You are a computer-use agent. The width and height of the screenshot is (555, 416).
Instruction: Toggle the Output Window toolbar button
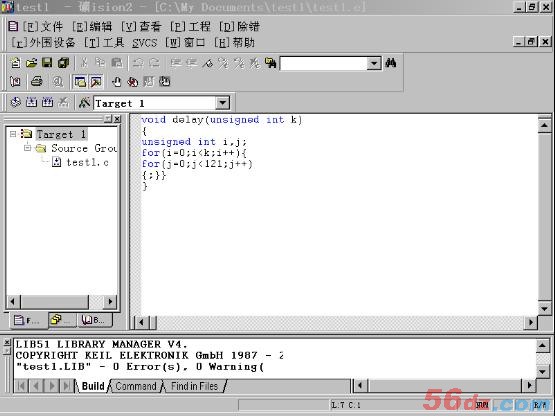(96, 82)
